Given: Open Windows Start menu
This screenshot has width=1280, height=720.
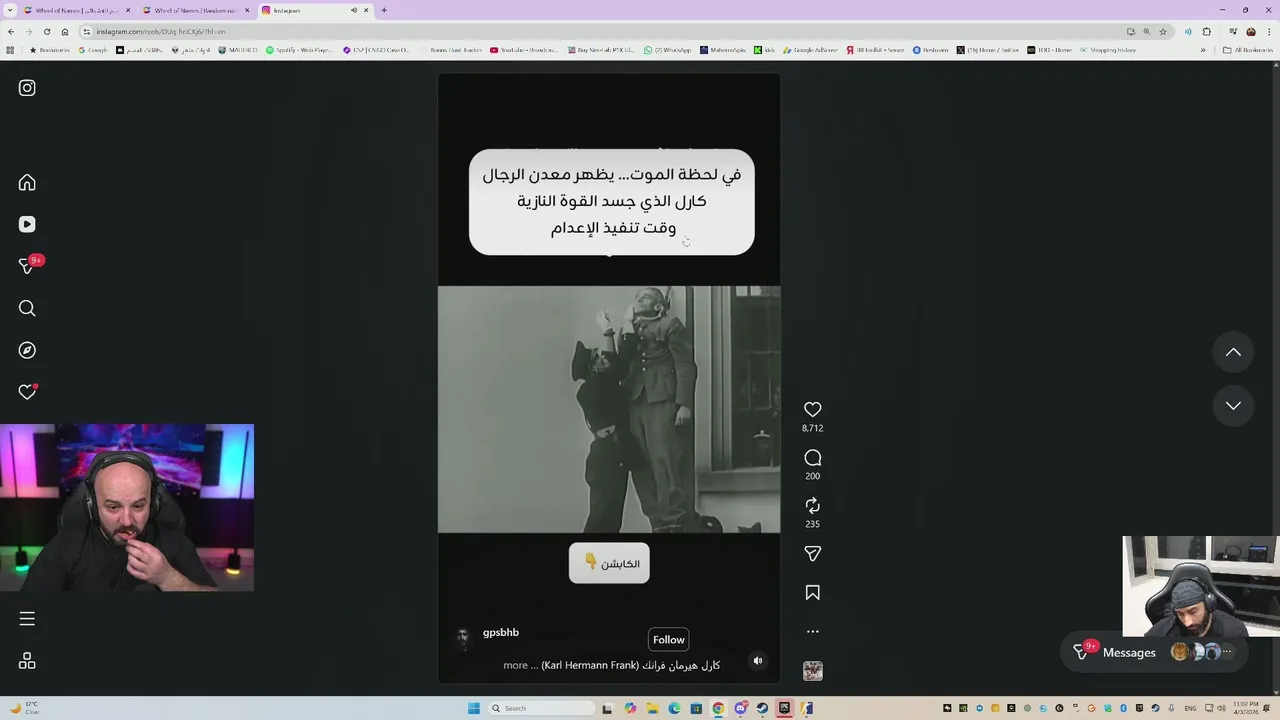Looking at the screenshot, I should 474,708.
